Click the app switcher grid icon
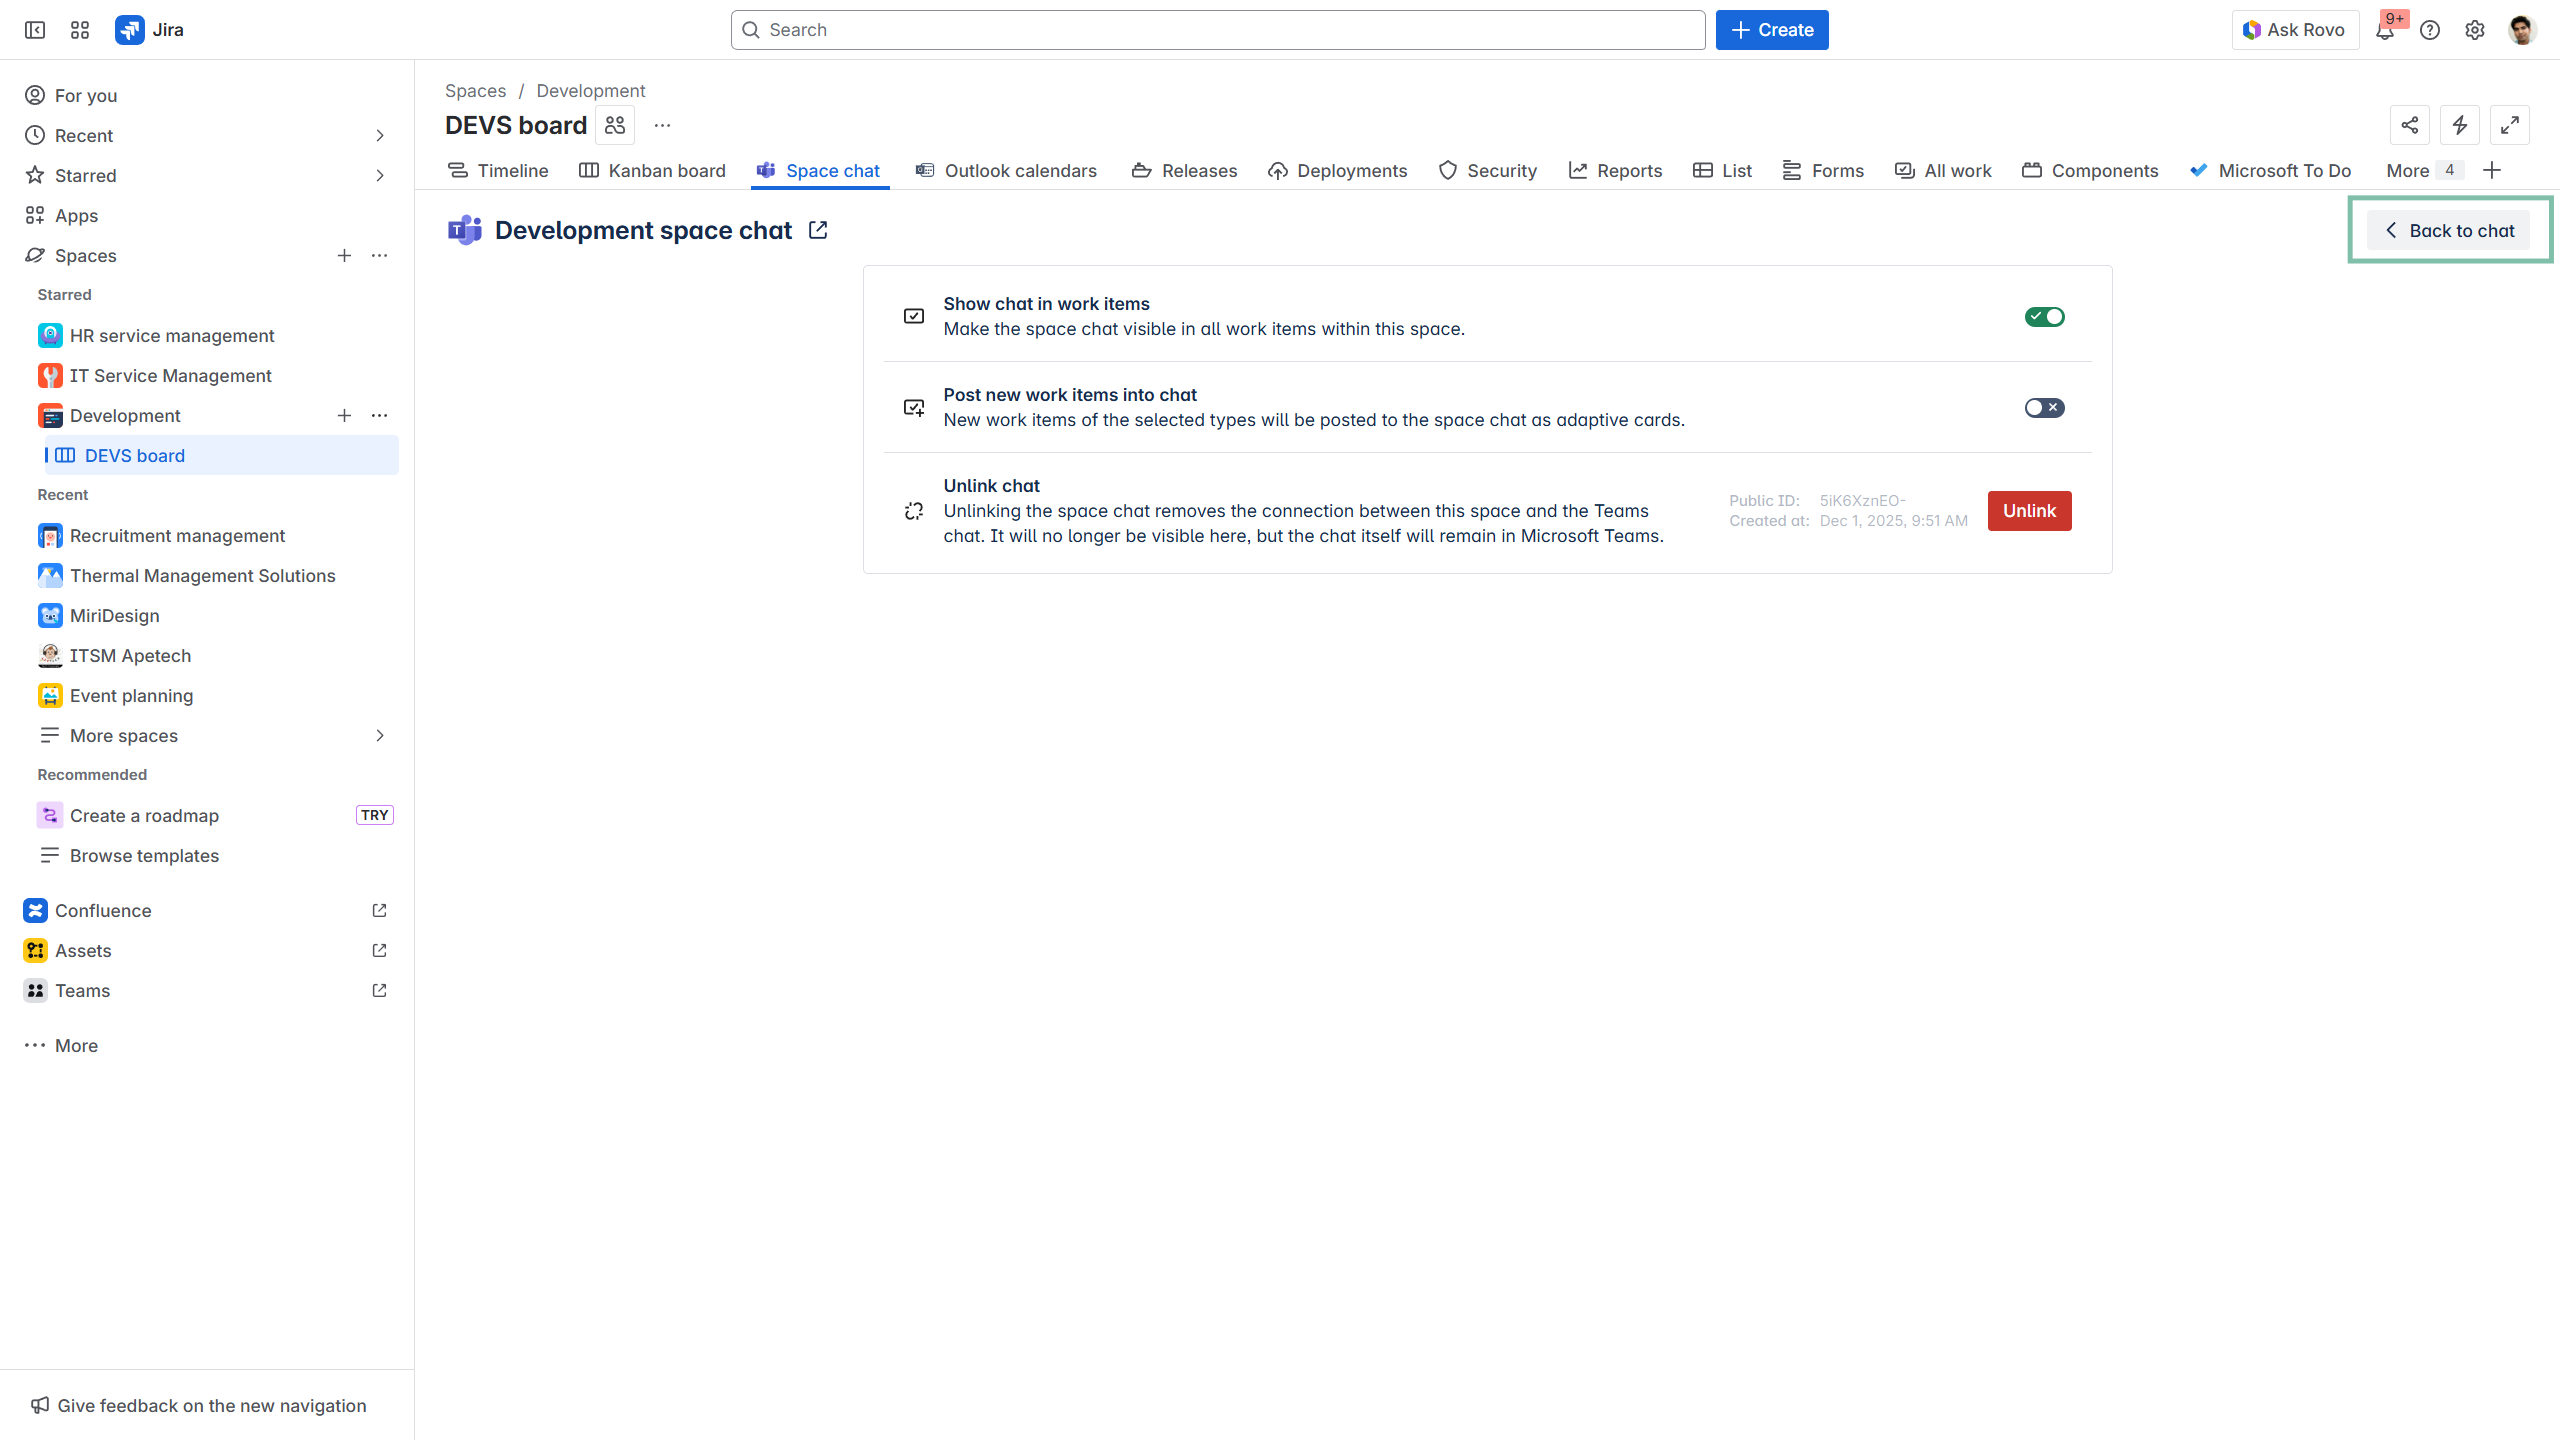Image resolution: width=2560 pixels, height=1440 pixels. tap(80, 30)
